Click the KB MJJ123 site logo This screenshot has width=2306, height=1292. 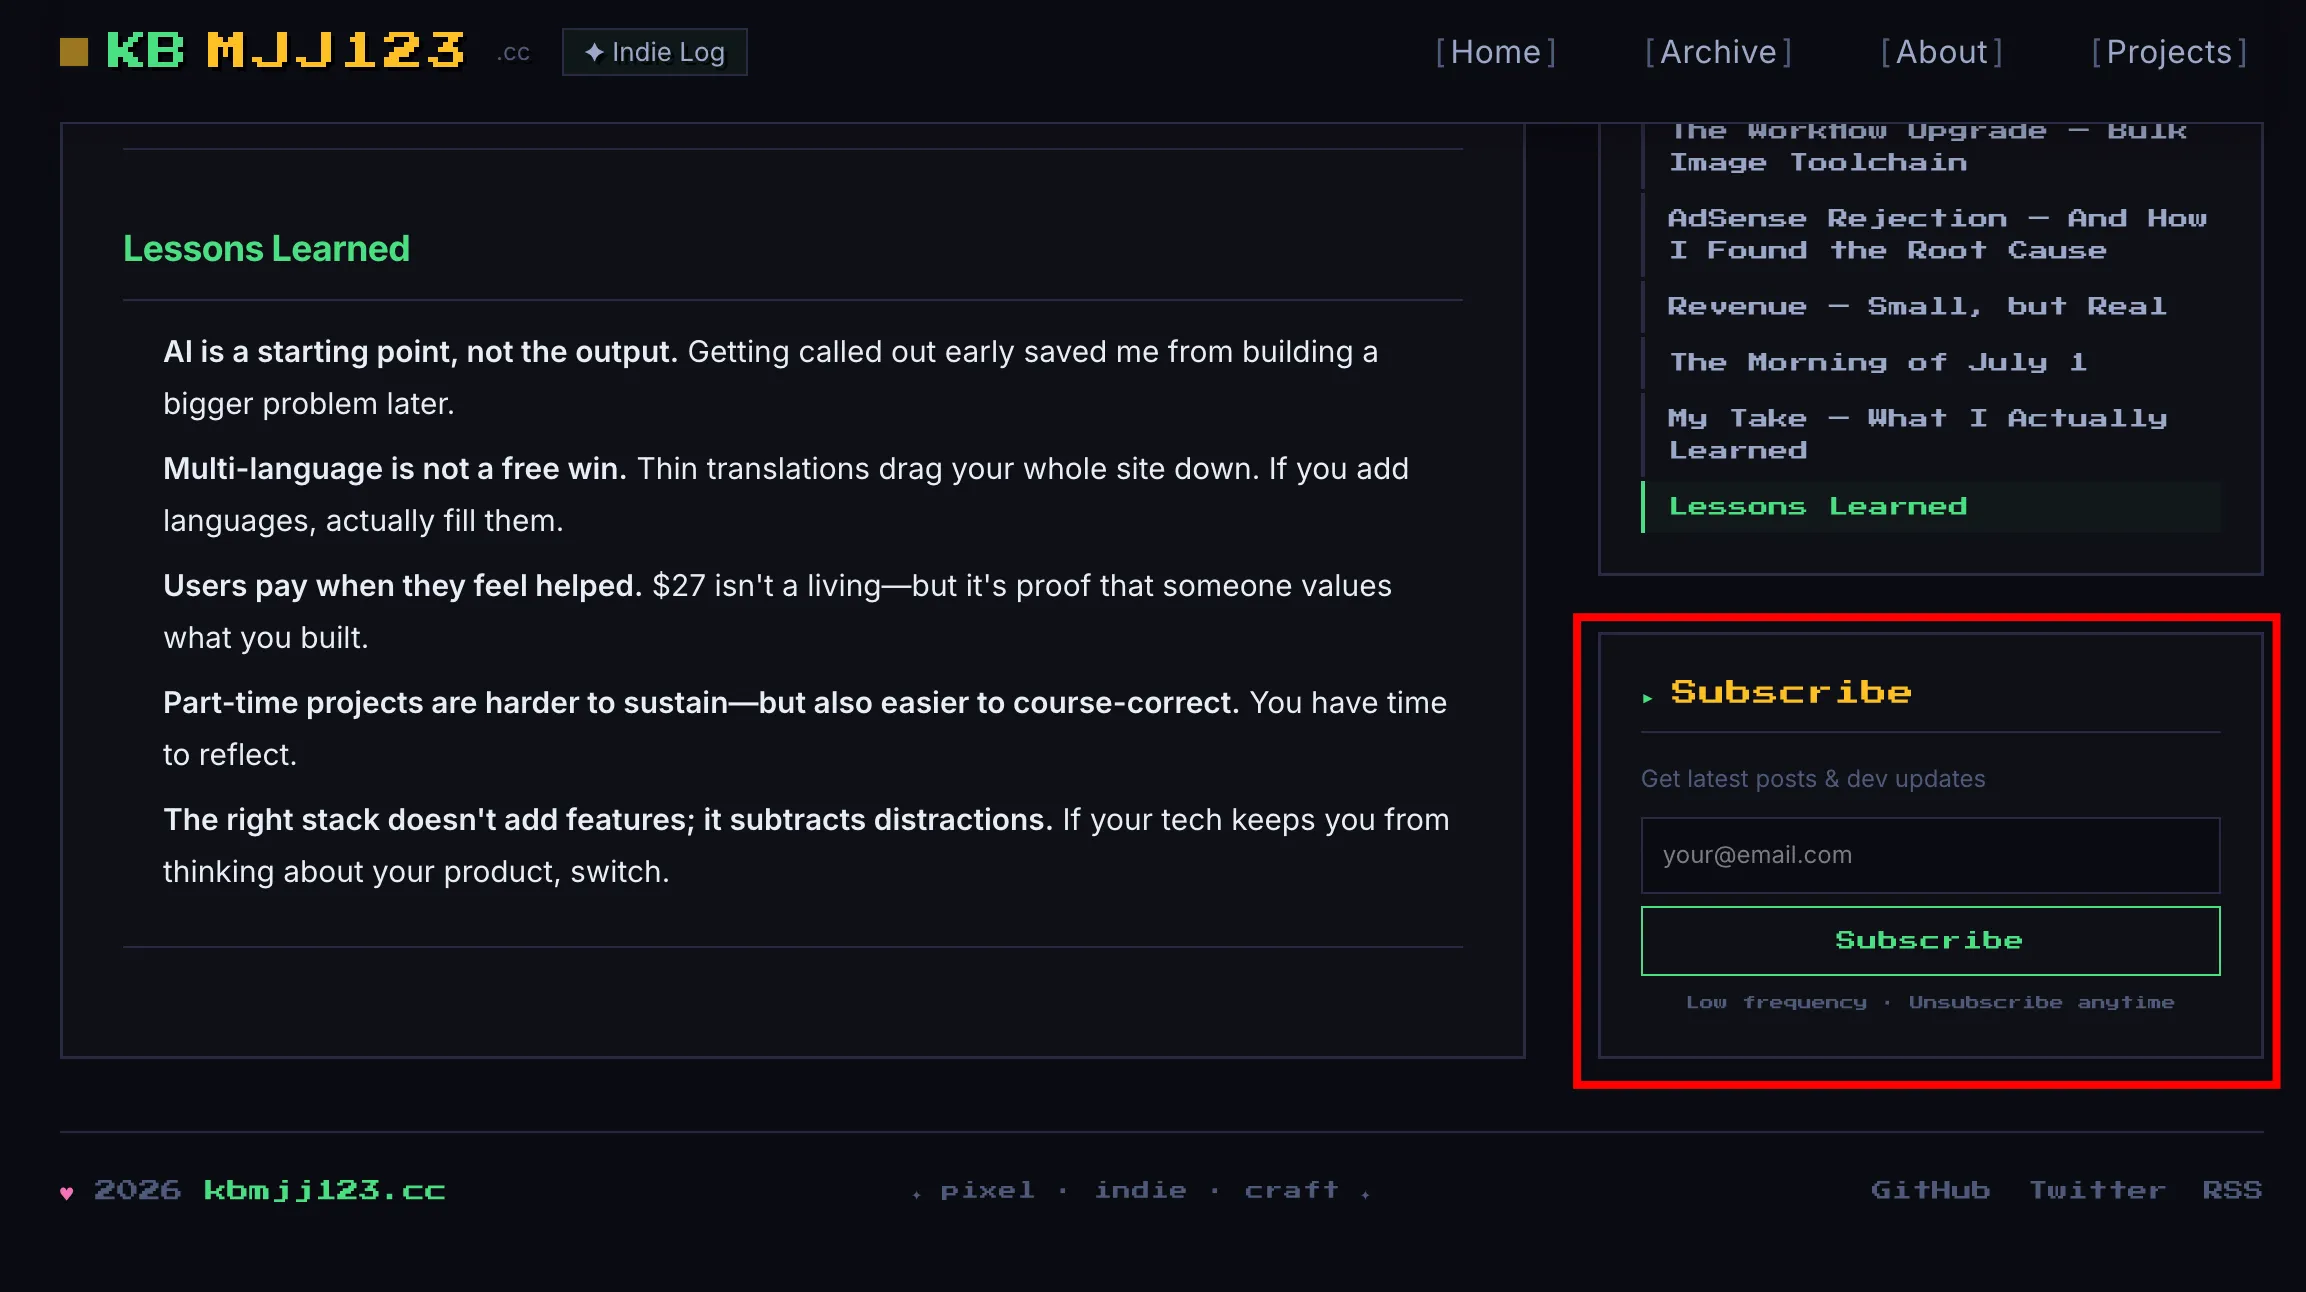pos(285,50)
